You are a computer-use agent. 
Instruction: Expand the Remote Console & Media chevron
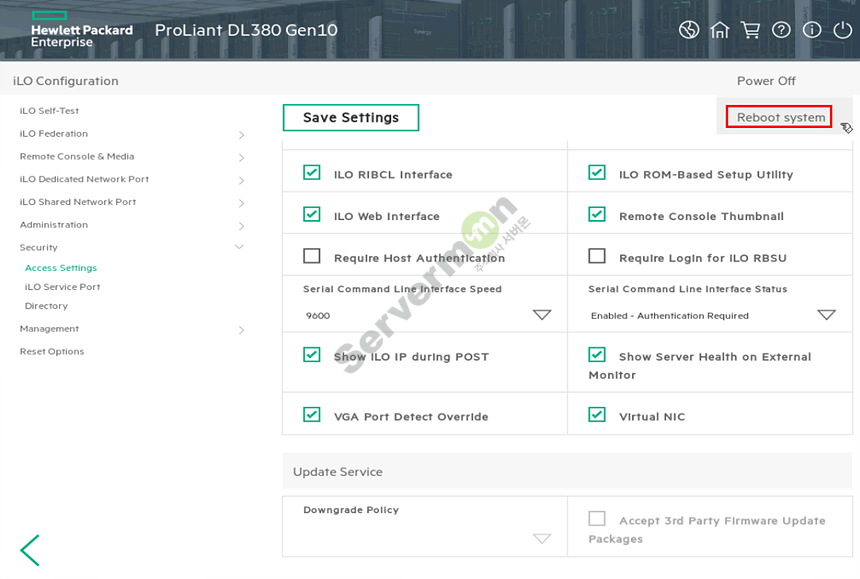[x=241, y=158]
